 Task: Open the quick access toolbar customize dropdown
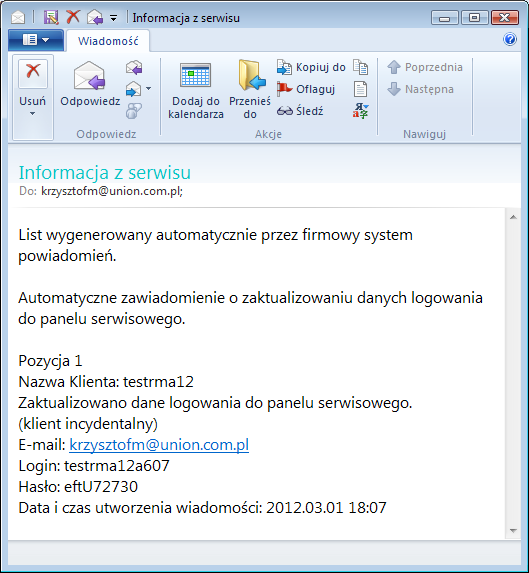pyautogui.click(x=114, y=18)
